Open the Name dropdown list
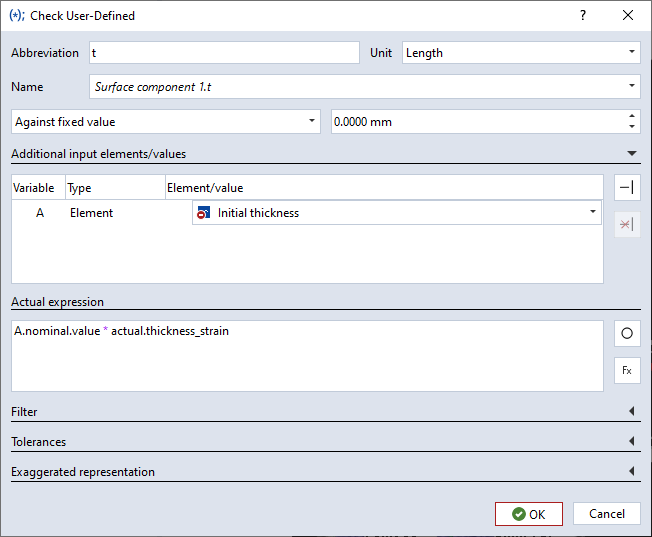 coord(632,87)
